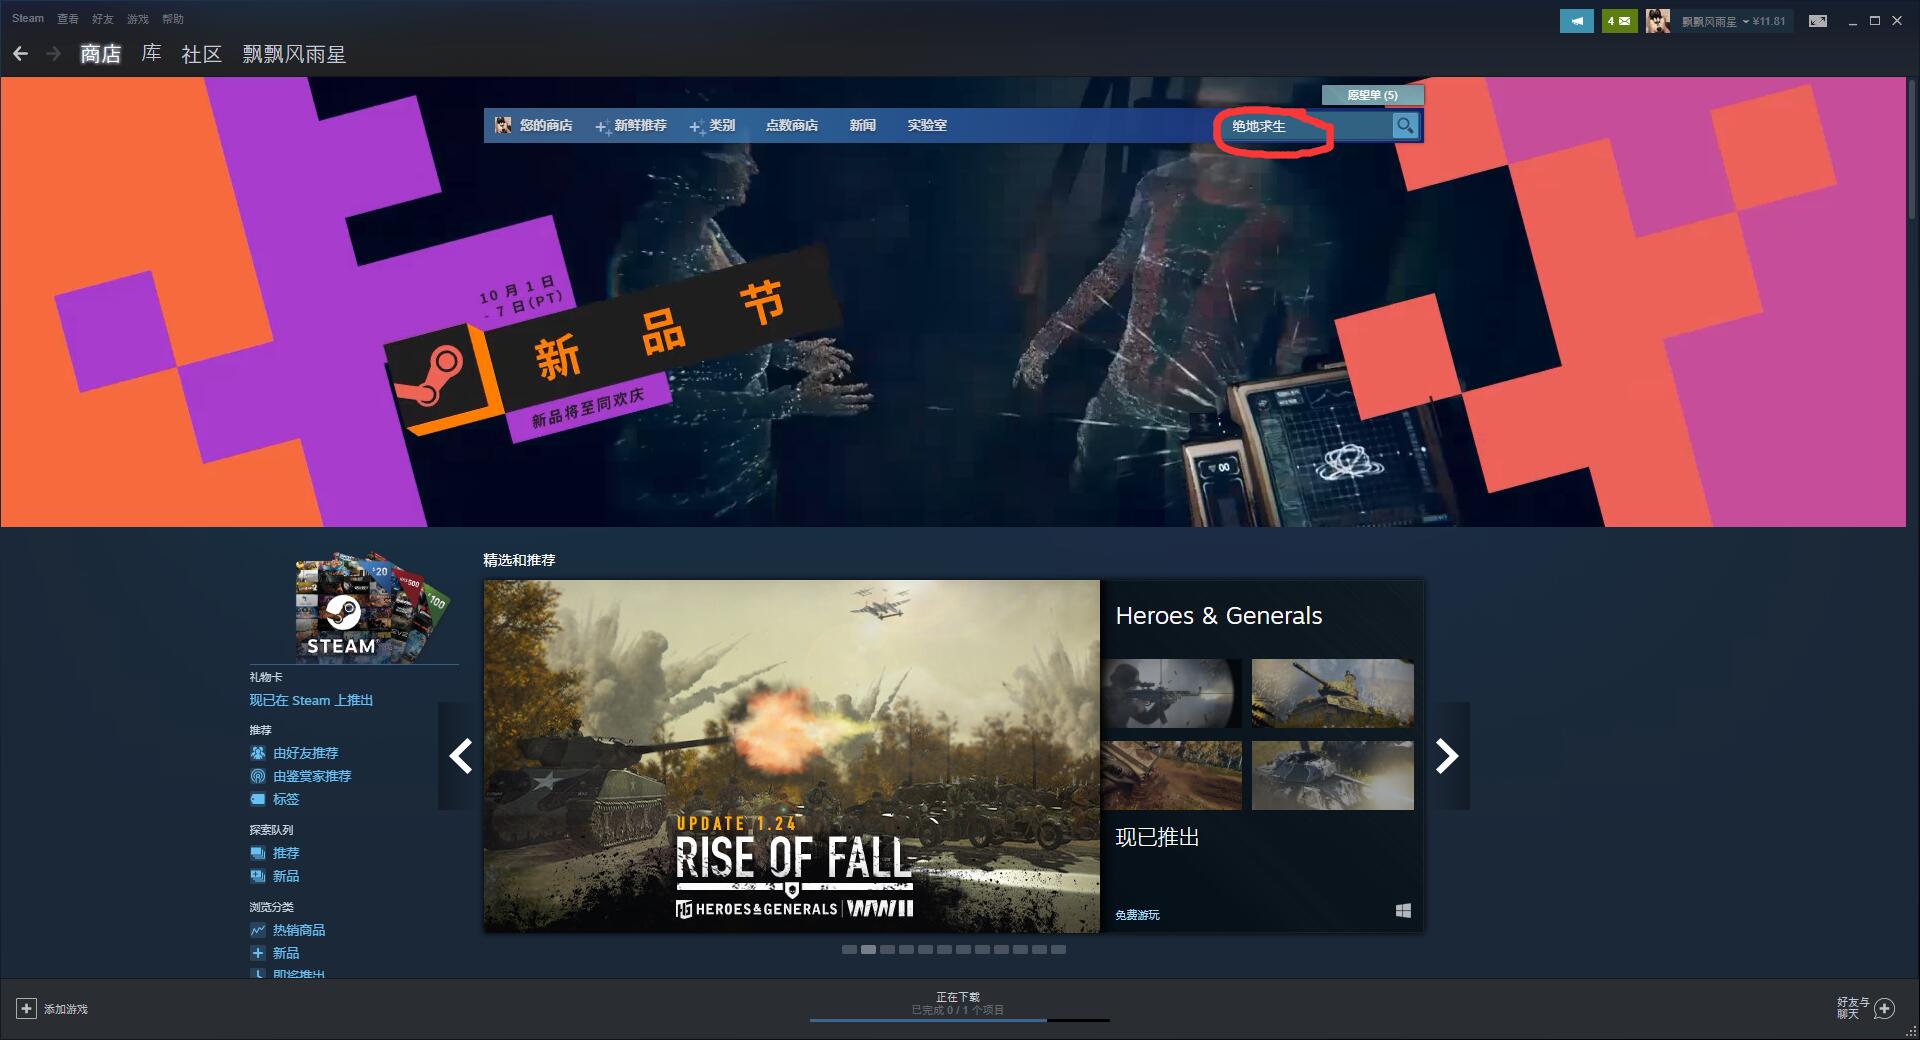Open the 标签 tags link

(286, 799)
